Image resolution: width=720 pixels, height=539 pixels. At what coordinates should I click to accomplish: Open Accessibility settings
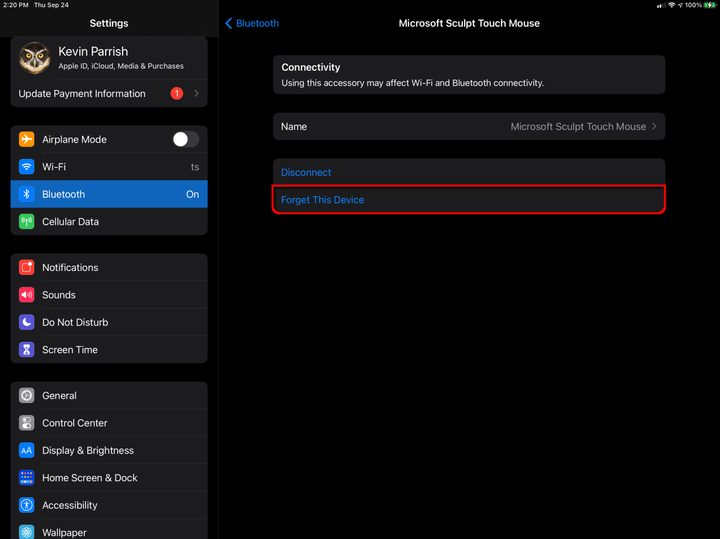(x=109, y=505)
